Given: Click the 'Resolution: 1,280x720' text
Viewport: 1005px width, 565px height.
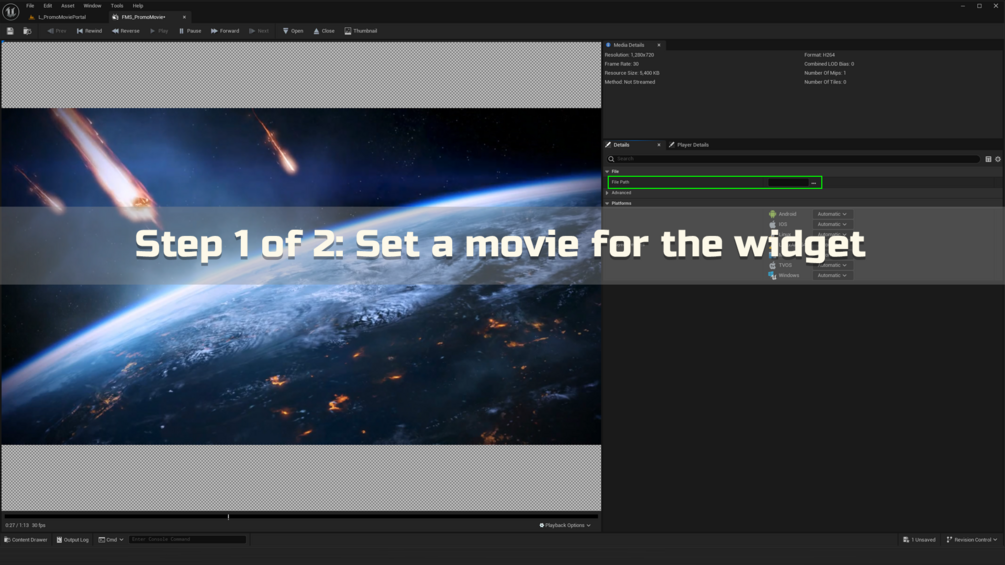Looking at the screenshot, I should pyautogui.click(x=629, y=55).
